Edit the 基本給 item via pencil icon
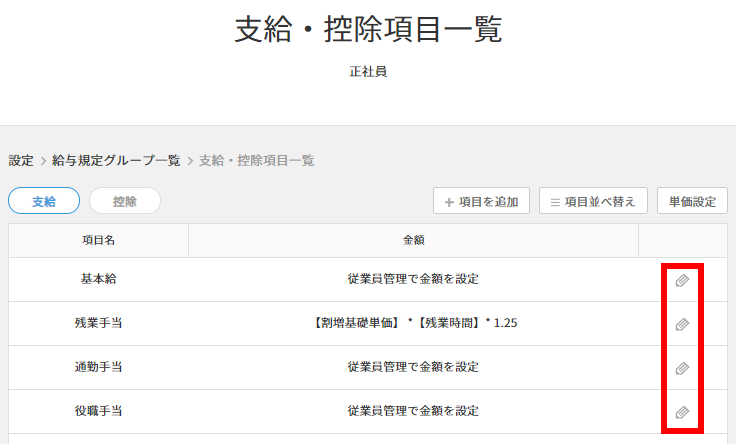This screenshot has width=736, height=444. (682, 280)
